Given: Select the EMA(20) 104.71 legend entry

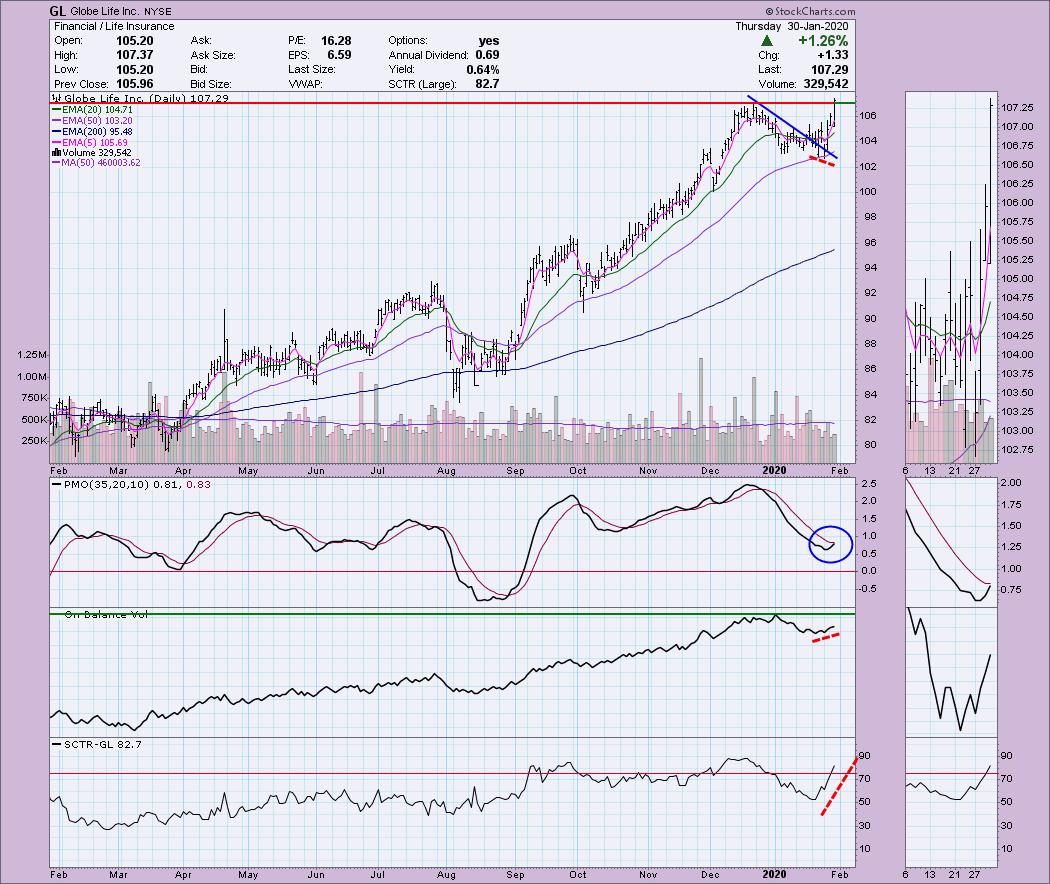Looking at the screenshot, I should [x=97, y=110].
